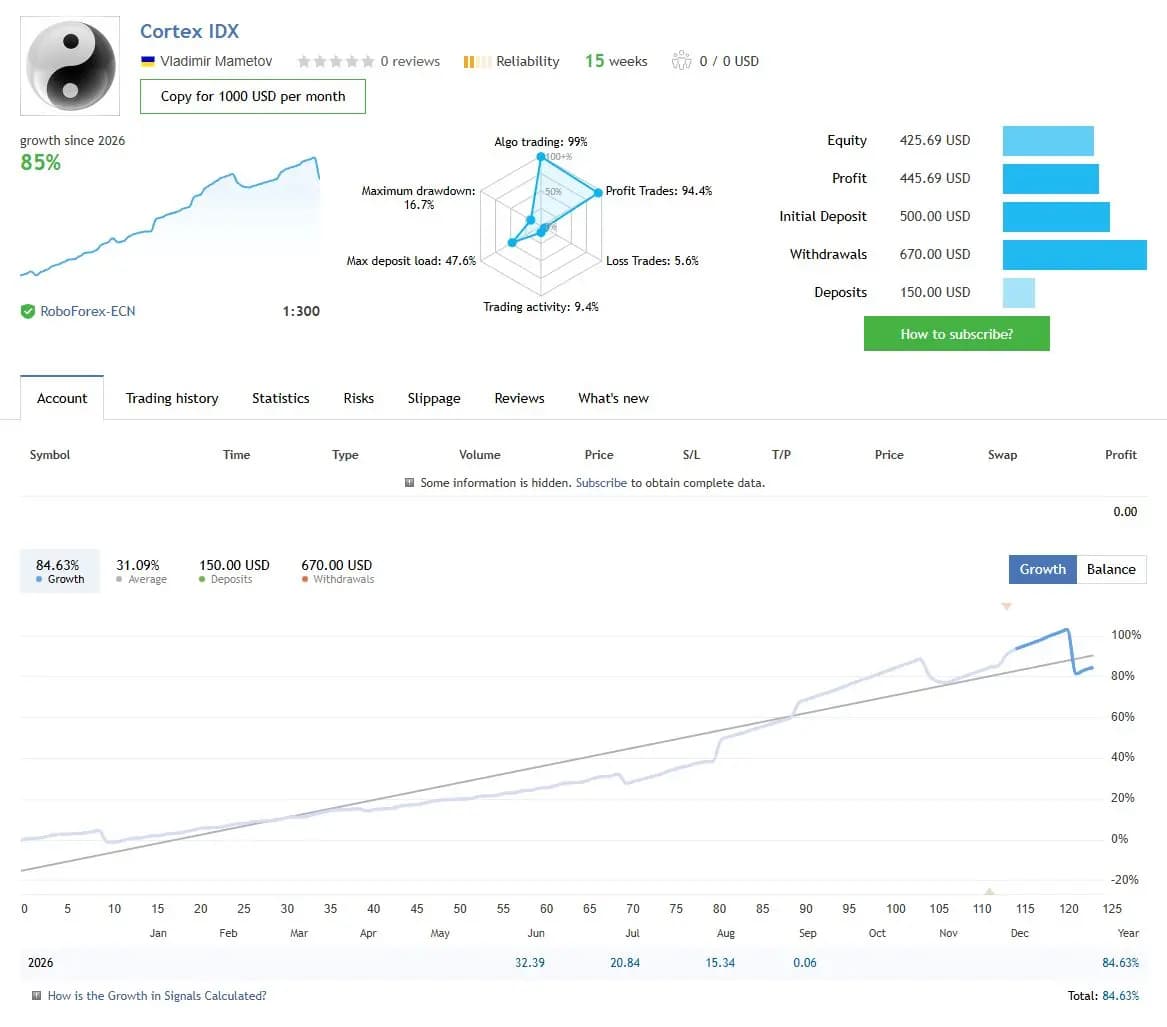Switch the chart to Balance view
The height and width of the screenshot is (1027, 1167).
click(x=1110, y=569)
